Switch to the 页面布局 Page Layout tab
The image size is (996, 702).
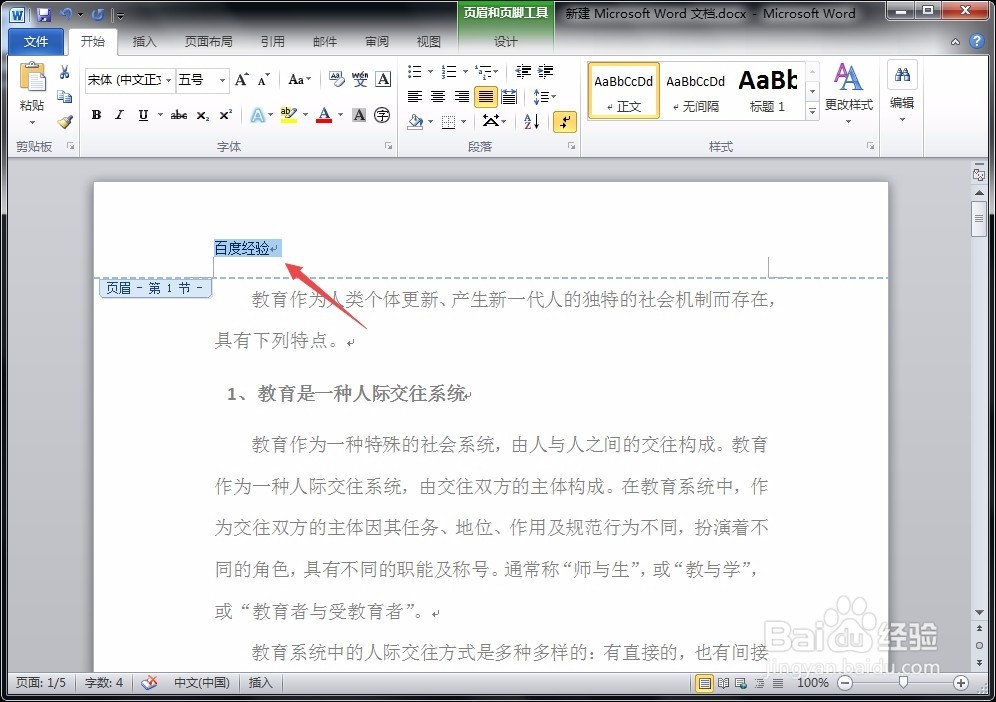coord(208,41)
